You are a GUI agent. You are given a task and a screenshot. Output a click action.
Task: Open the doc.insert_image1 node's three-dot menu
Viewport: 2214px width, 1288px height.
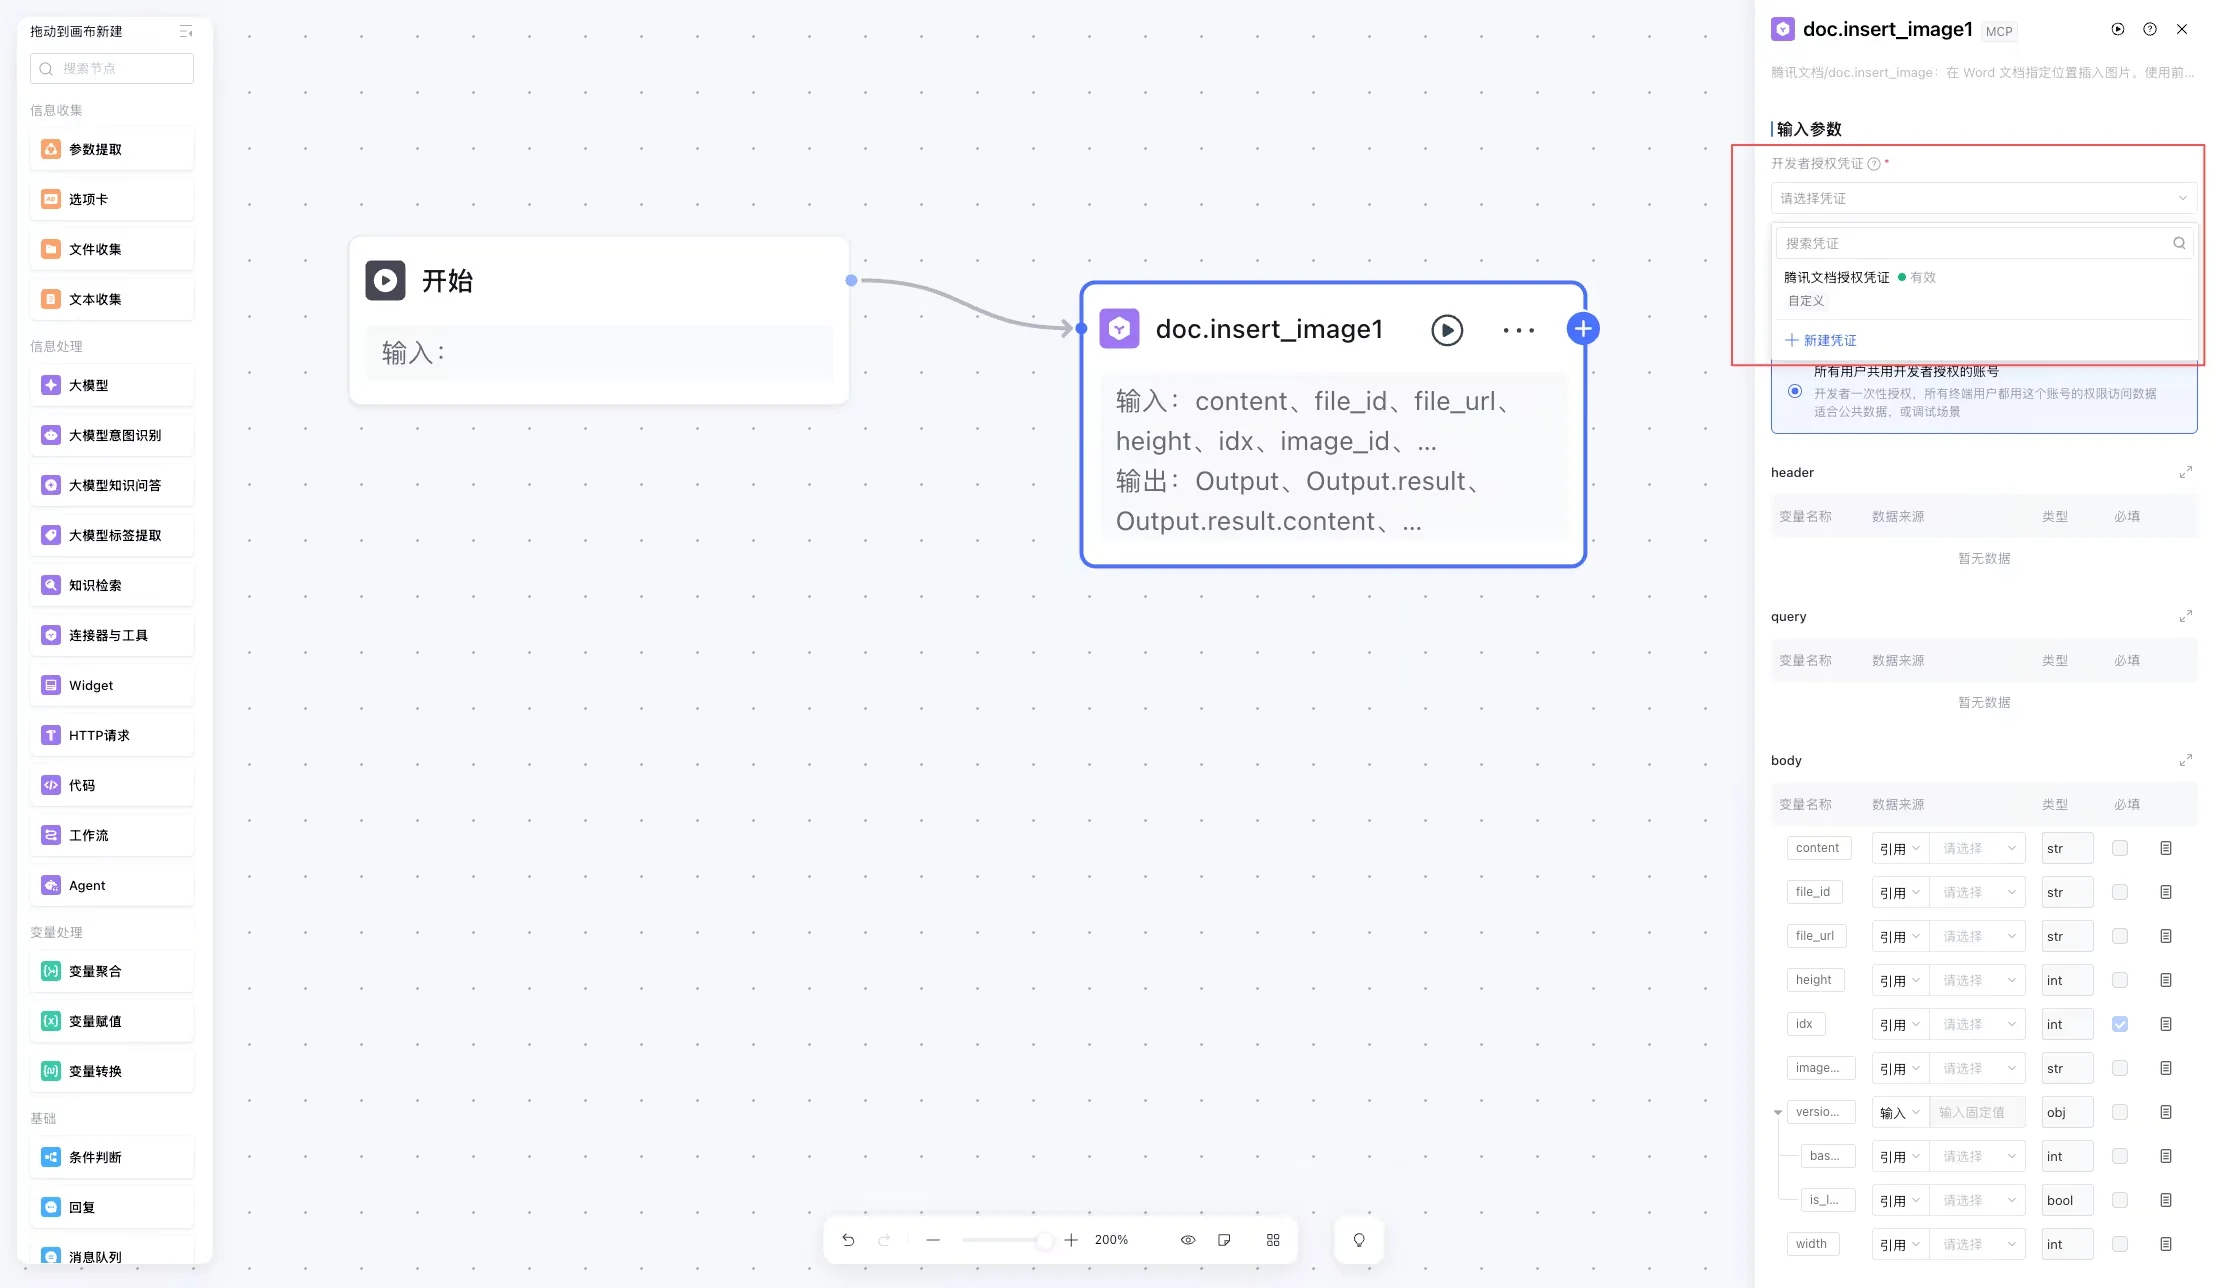click(x=1518, y=330)
